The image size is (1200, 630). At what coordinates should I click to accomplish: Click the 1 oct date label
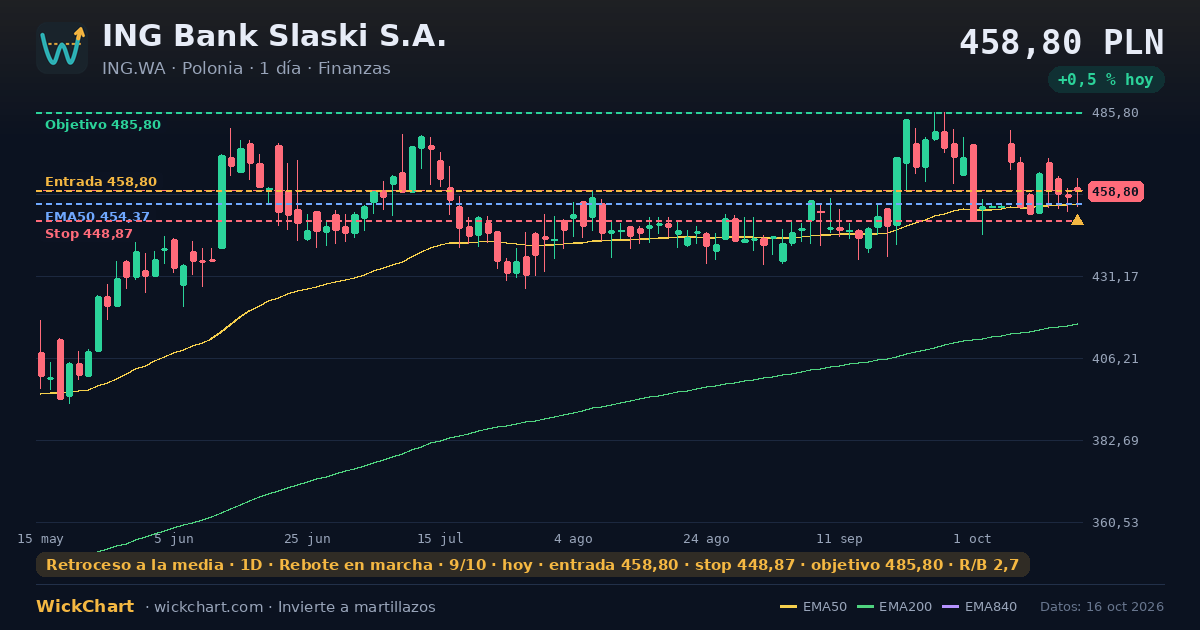click(972, 538)
